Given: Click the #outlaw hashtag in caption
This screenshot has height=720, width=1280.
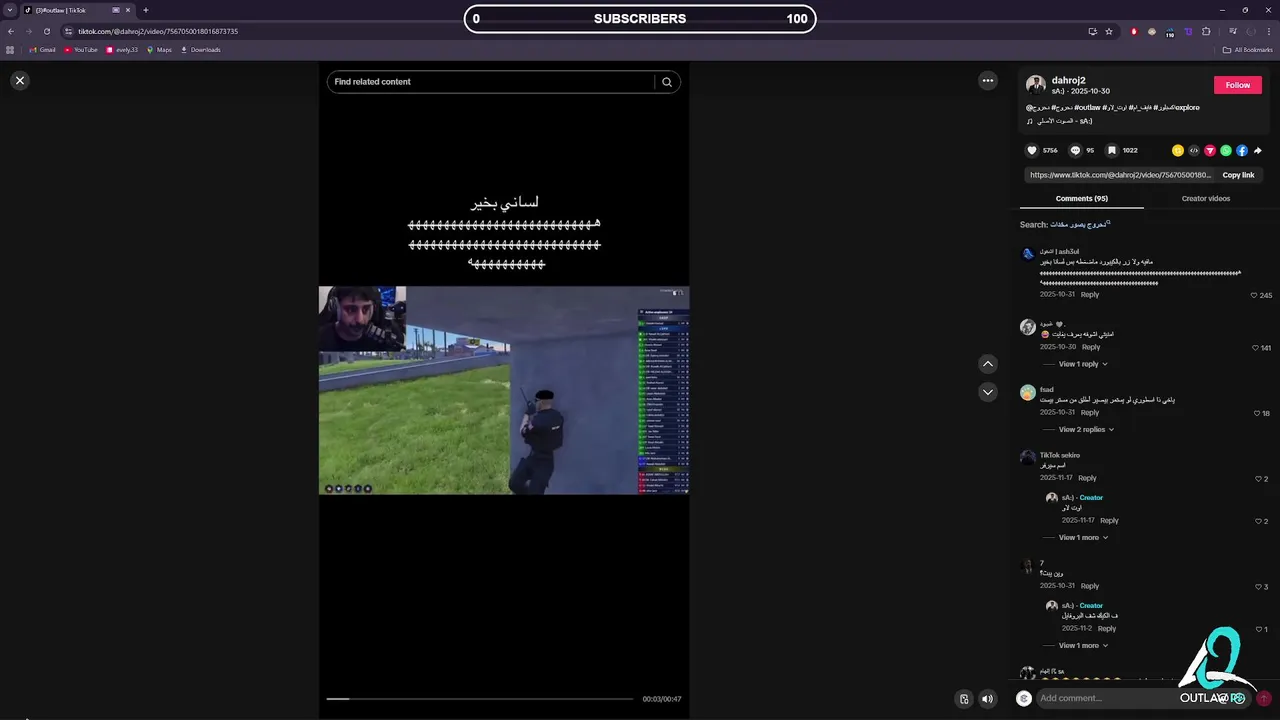Looking at the screenshot, I should (x=1088, y=107).
